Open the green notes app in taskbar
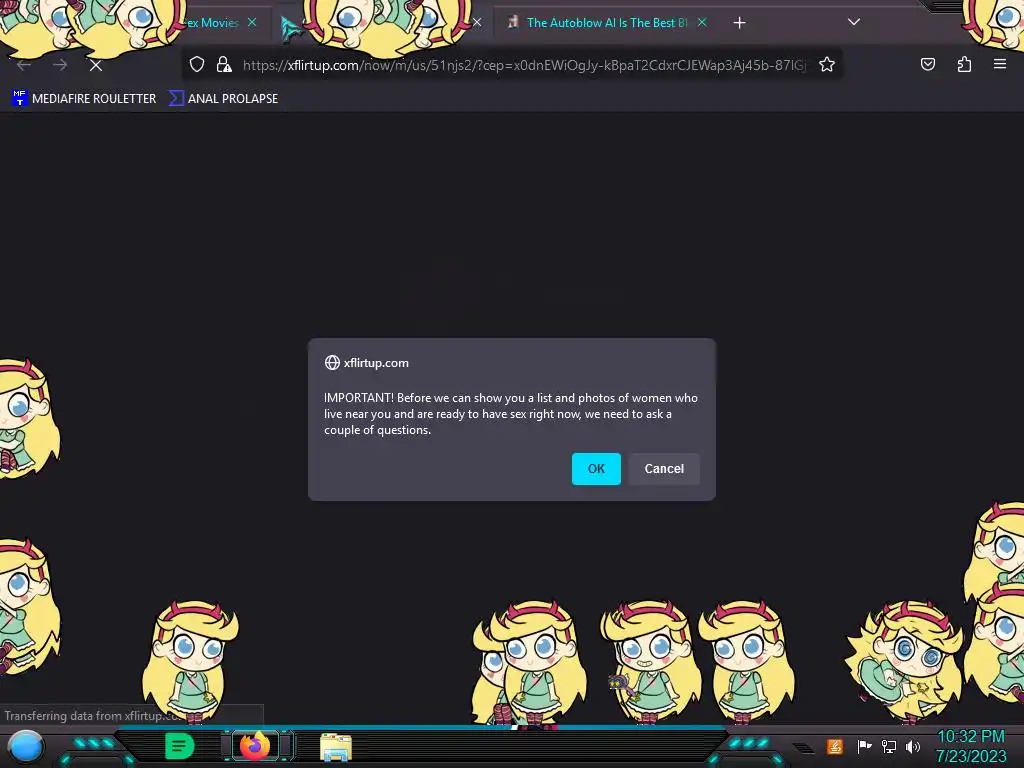Screen dimensions: 1024x768 coord(179,746)
